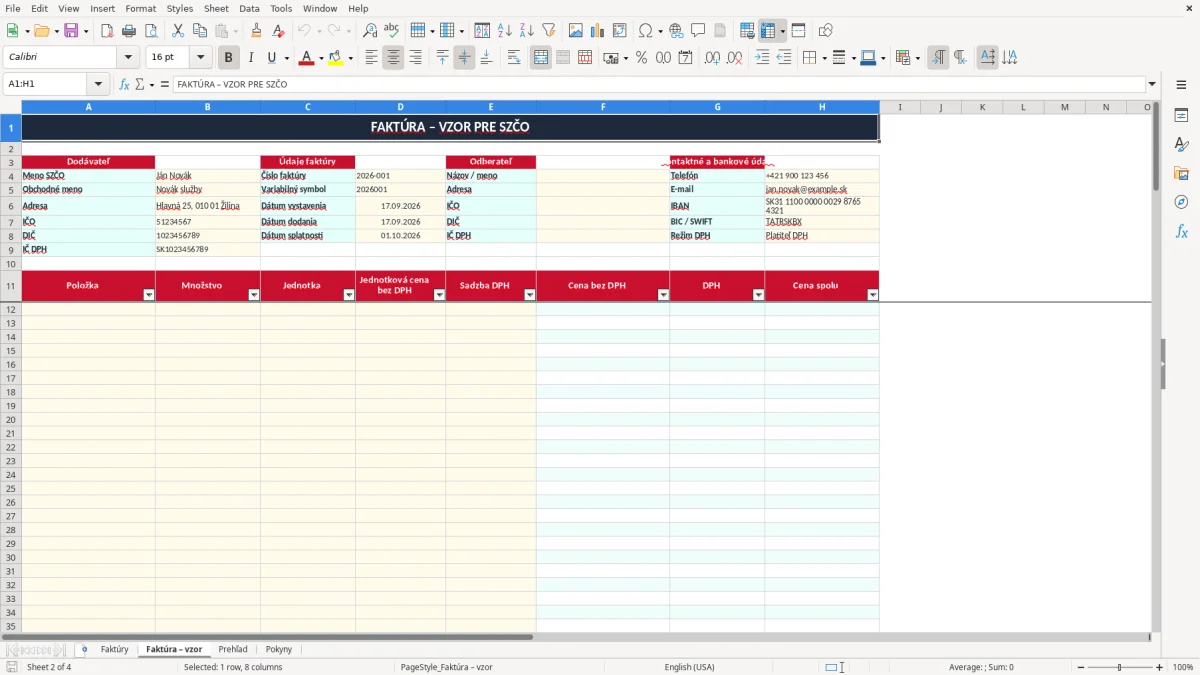Cut the selection with the scissors icon
The height and width of the screenshot is (675, 1200).
(178, 31)
